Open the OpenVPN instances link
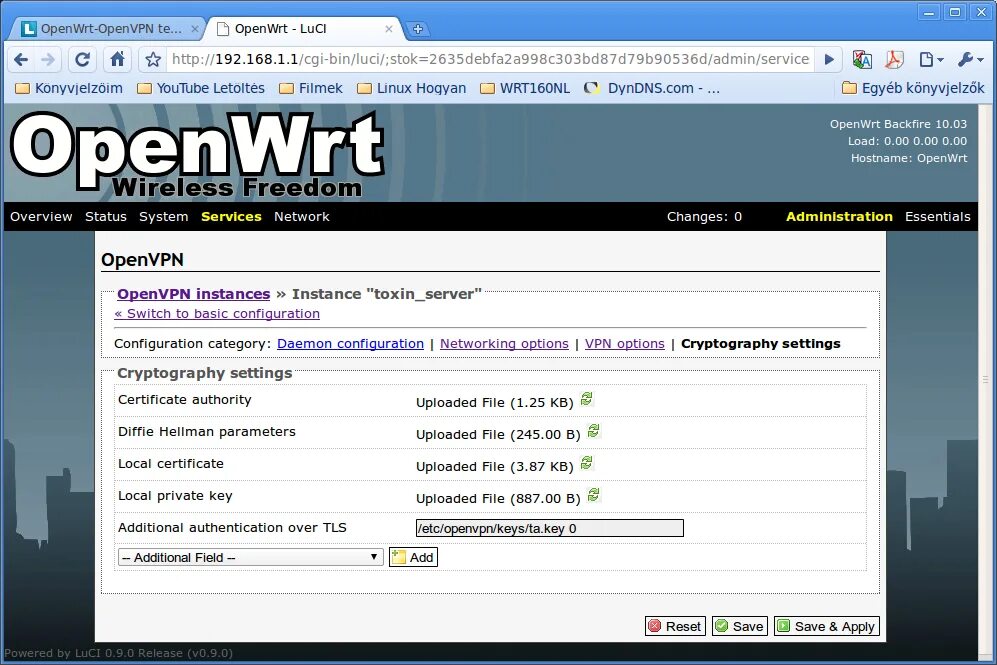Image resolution: width=997 pixels, height=665 pixels. pyautogui.click(x=194, y=294)
